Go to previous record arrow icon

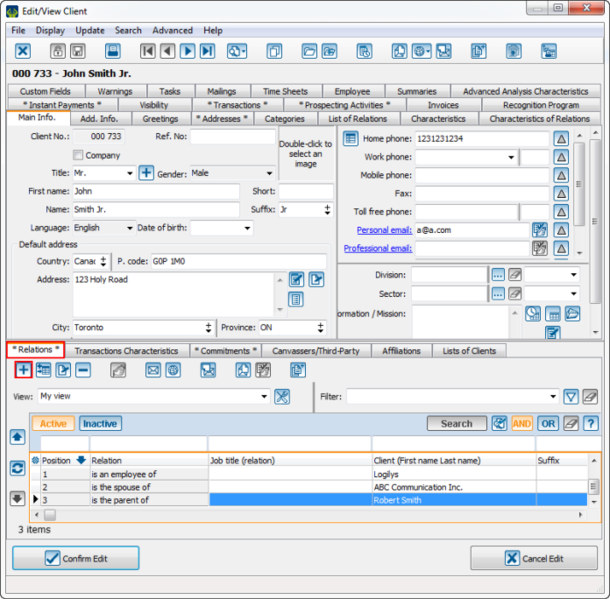point(168,51)
